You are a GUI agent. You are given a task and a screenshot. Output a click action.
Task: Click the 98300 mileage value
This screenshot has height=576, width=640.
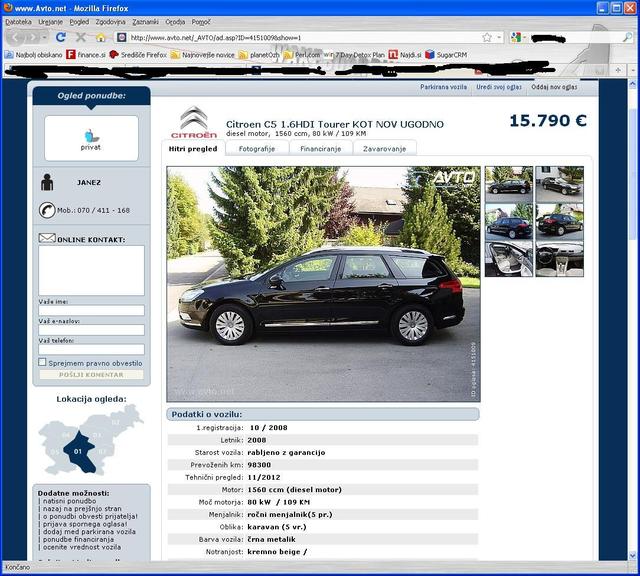click(x=259, y=465)
